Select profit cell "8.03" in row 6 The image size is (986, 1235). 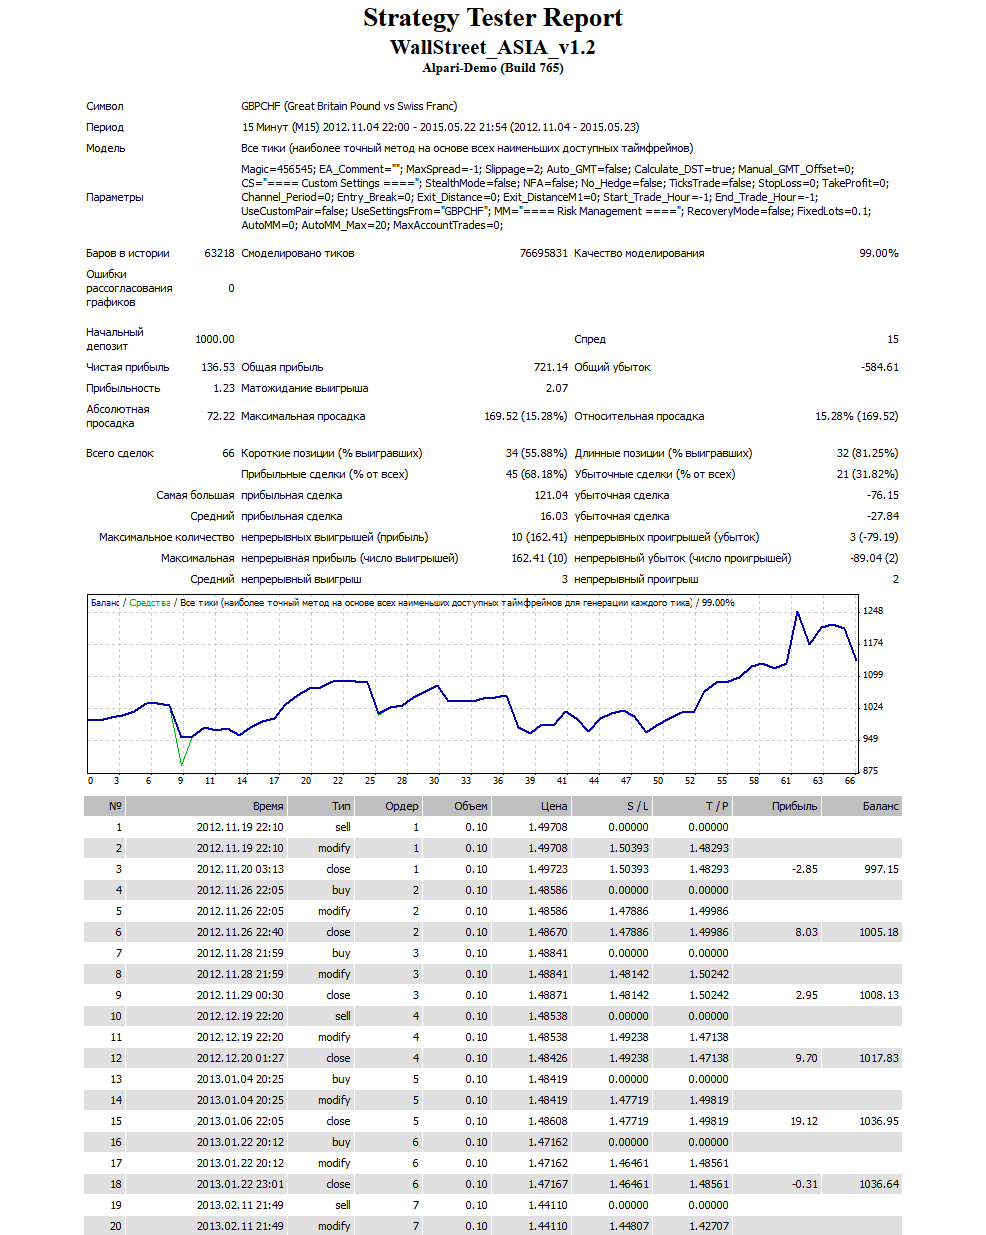coord(807,932)
